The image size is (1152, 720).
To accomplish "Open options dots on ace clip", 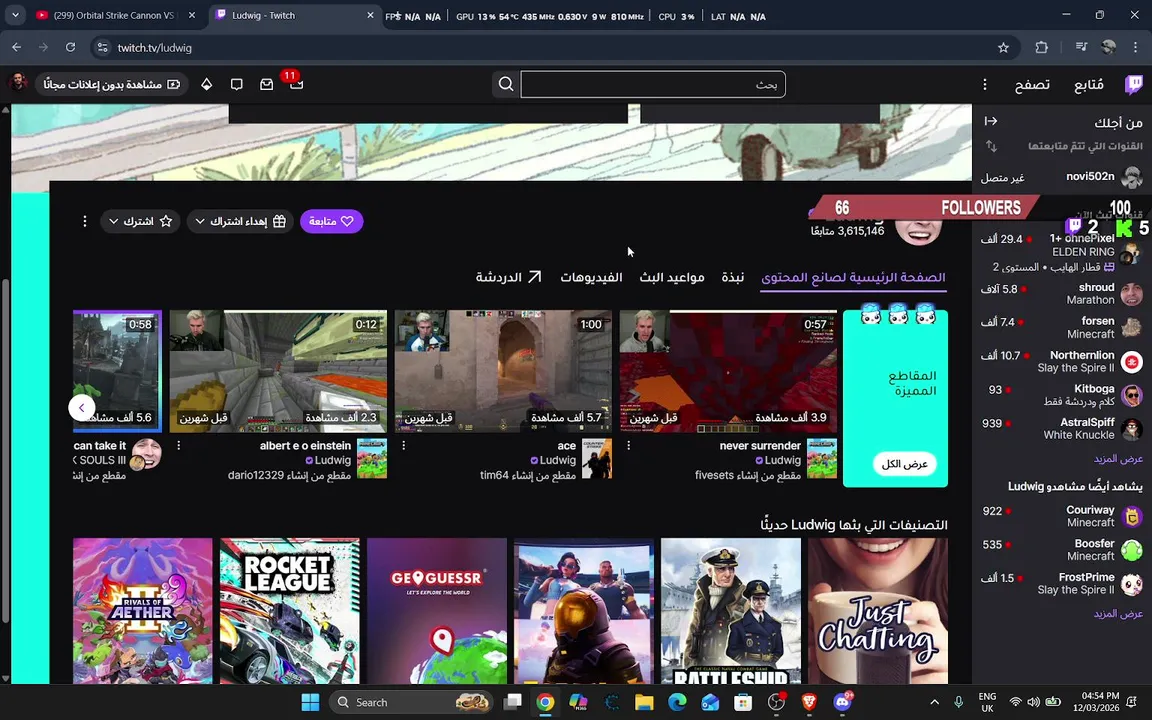I will point(403,445).
